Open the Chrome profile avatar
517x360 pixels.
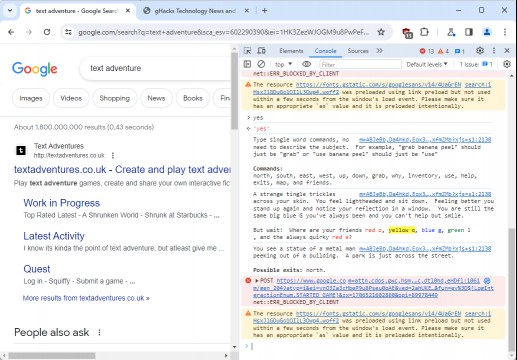pyautogui.click(x=487, y=32)
